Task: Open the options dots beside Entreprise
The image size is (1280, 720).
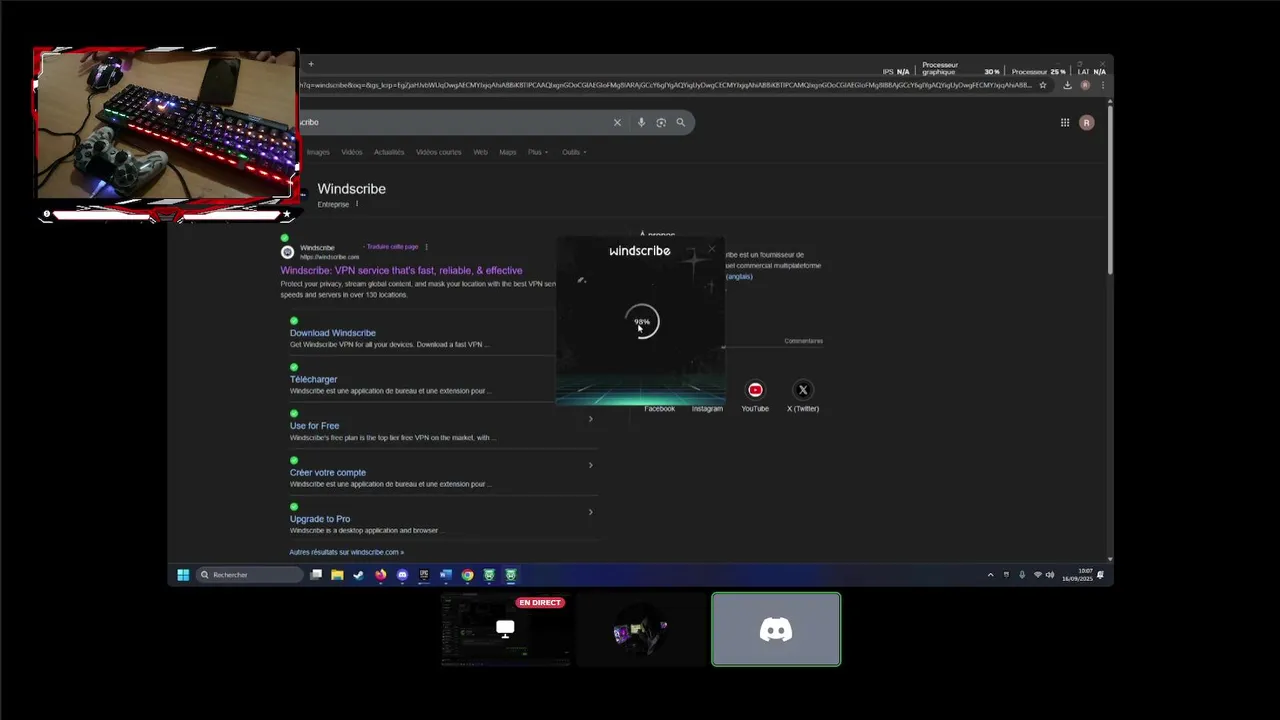Action: point(357,204)
